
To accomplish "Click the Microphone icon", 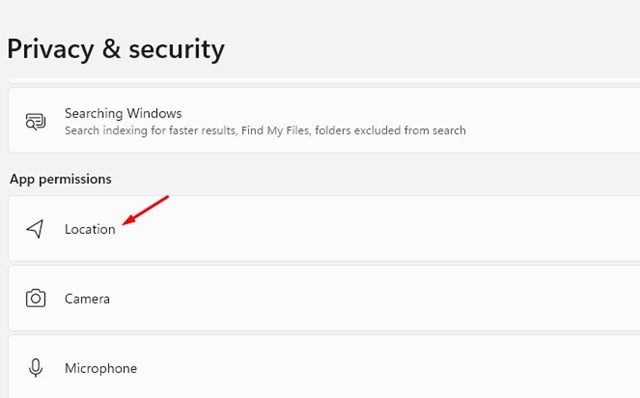I will tap(36, 368).
